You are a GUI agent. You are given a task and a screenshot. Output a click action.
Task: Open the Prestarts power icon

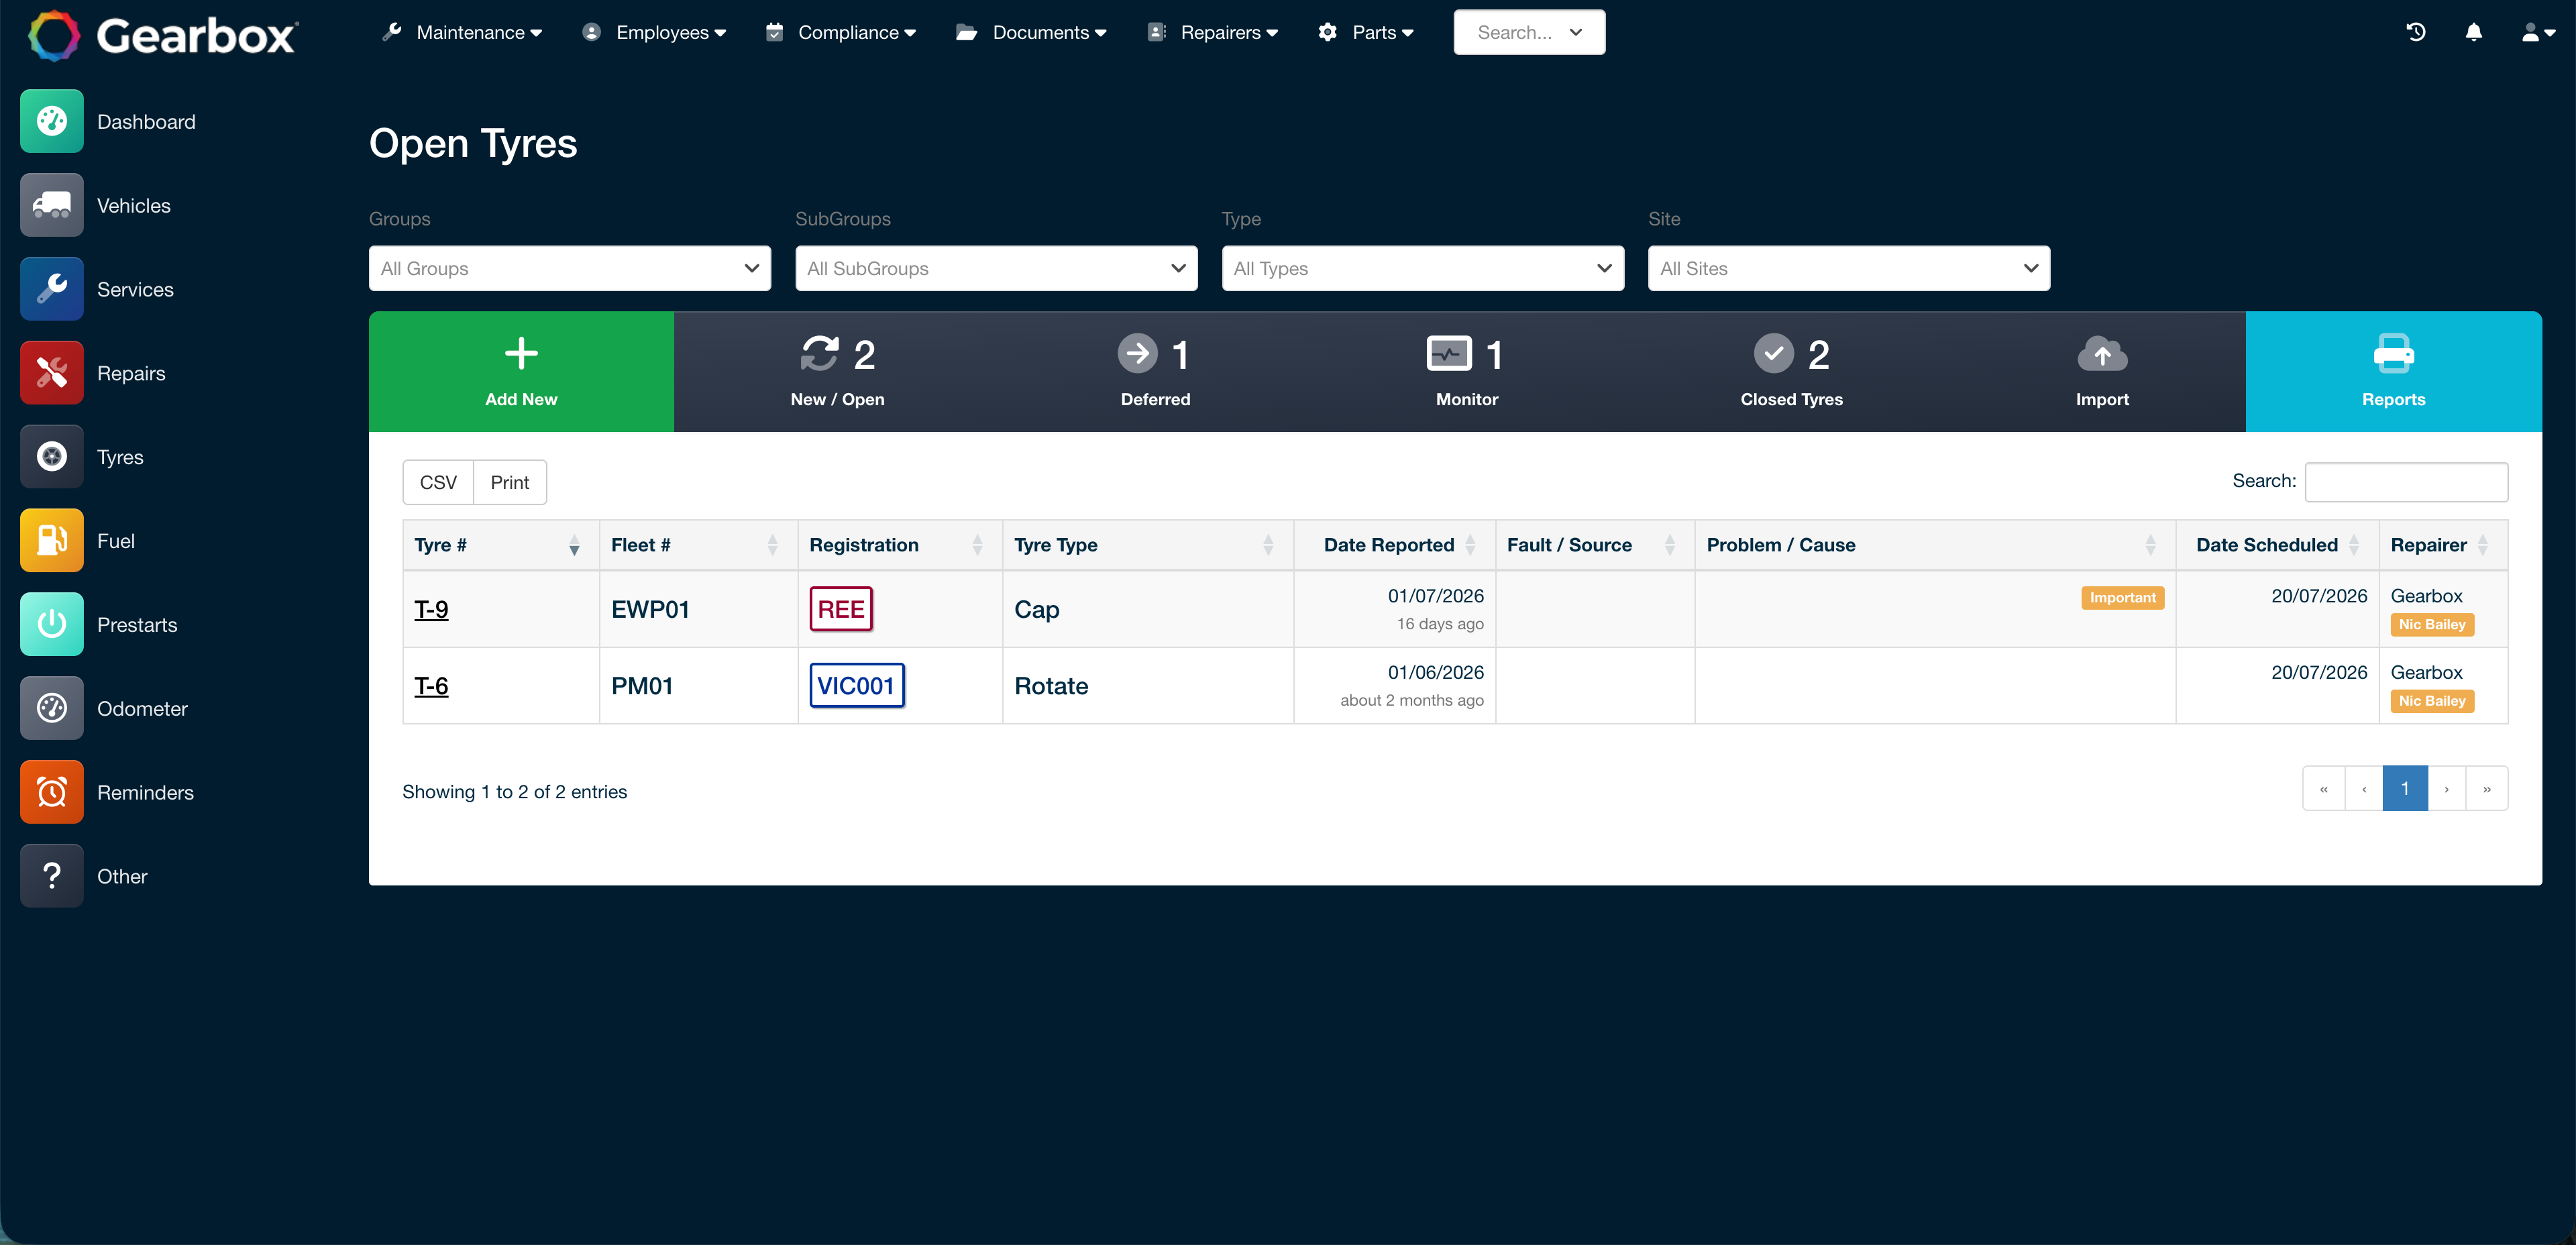tap(52, 624)
